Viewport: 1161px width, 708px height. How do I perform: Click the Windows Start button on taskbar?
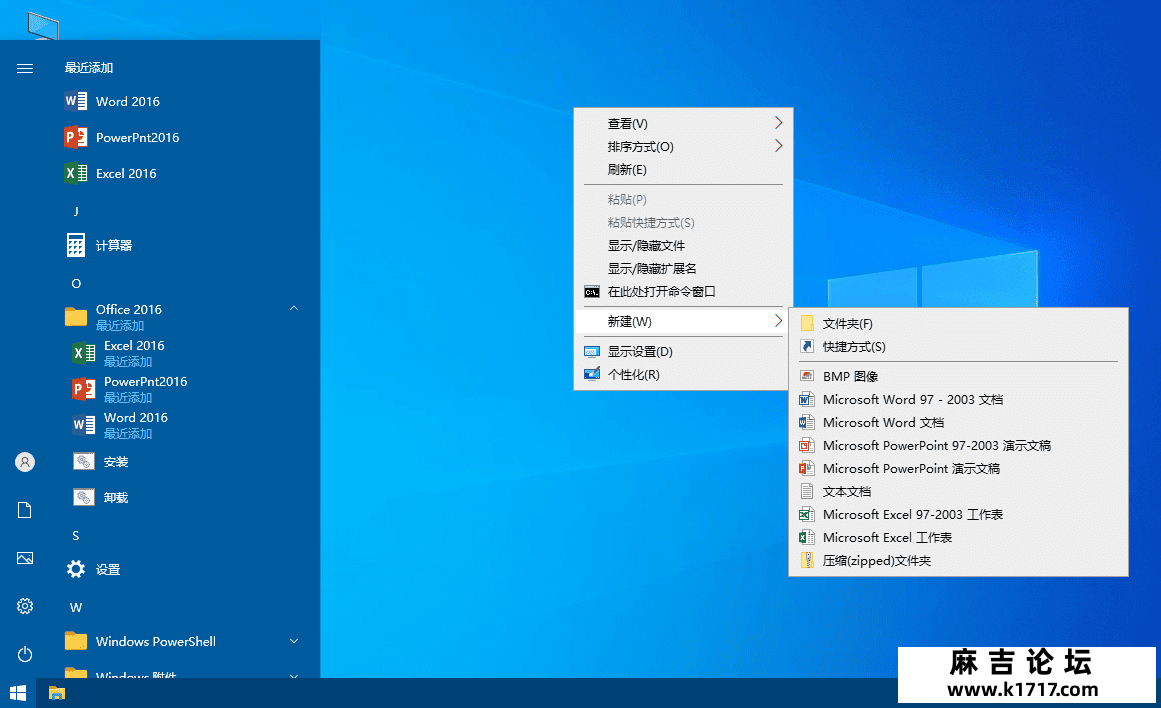click(x=18, y=693)
